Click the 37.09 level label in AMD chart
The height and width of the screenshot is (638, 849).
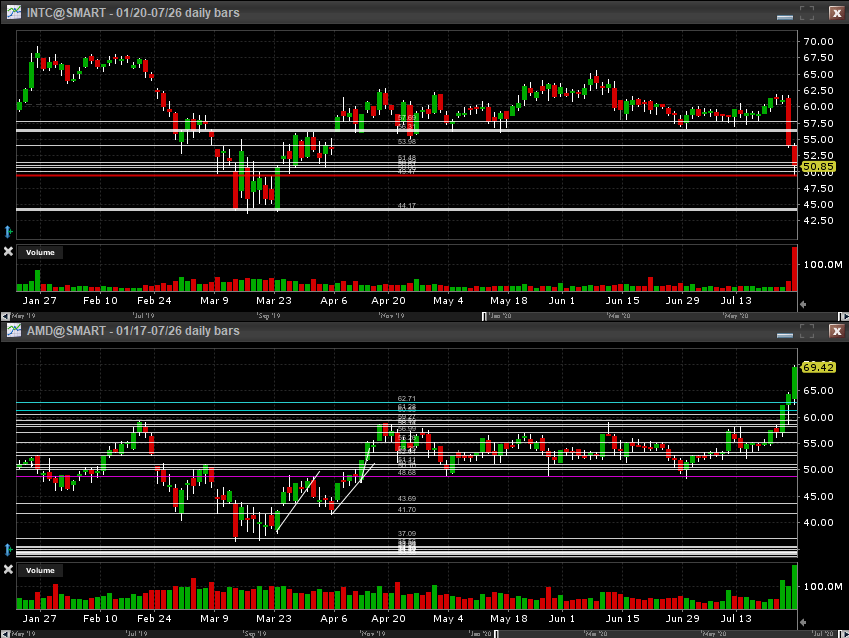(x=407, y=533)
